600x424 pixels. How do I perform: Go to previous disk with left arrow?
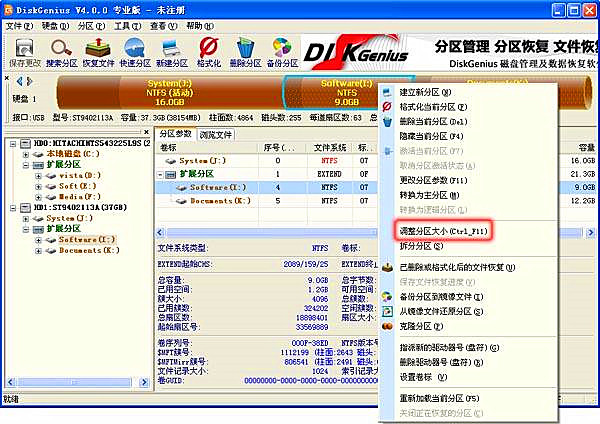tap(20, 81)
